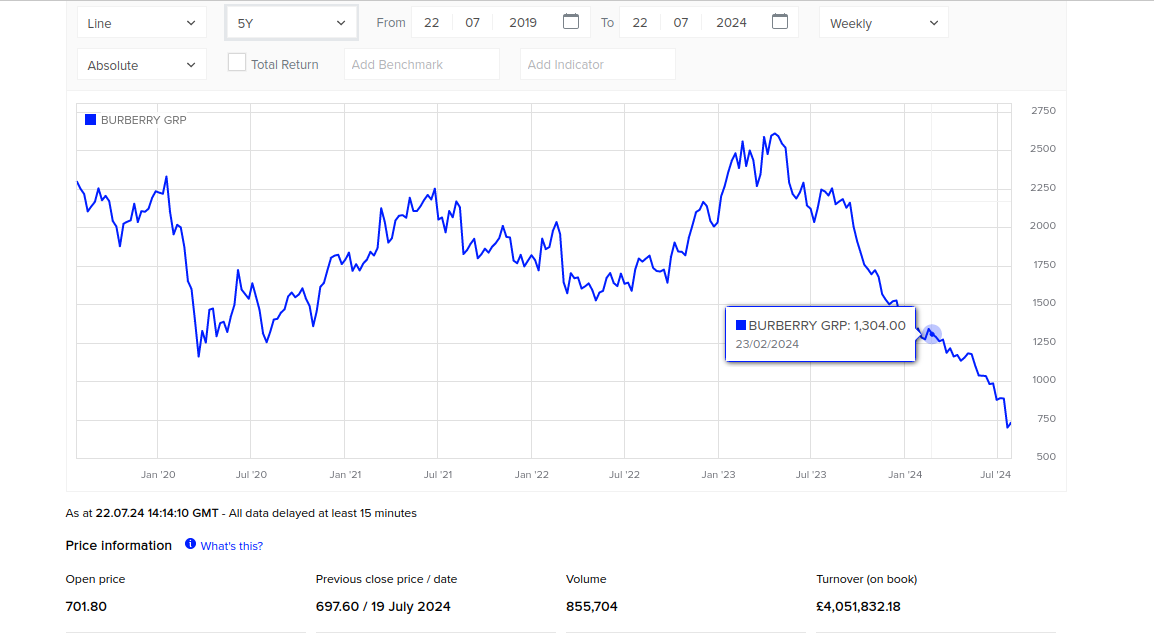The height and width of the screenshot is (635, 1154).
Task: Select the From year field 2019
Action: tap(523, 23)
